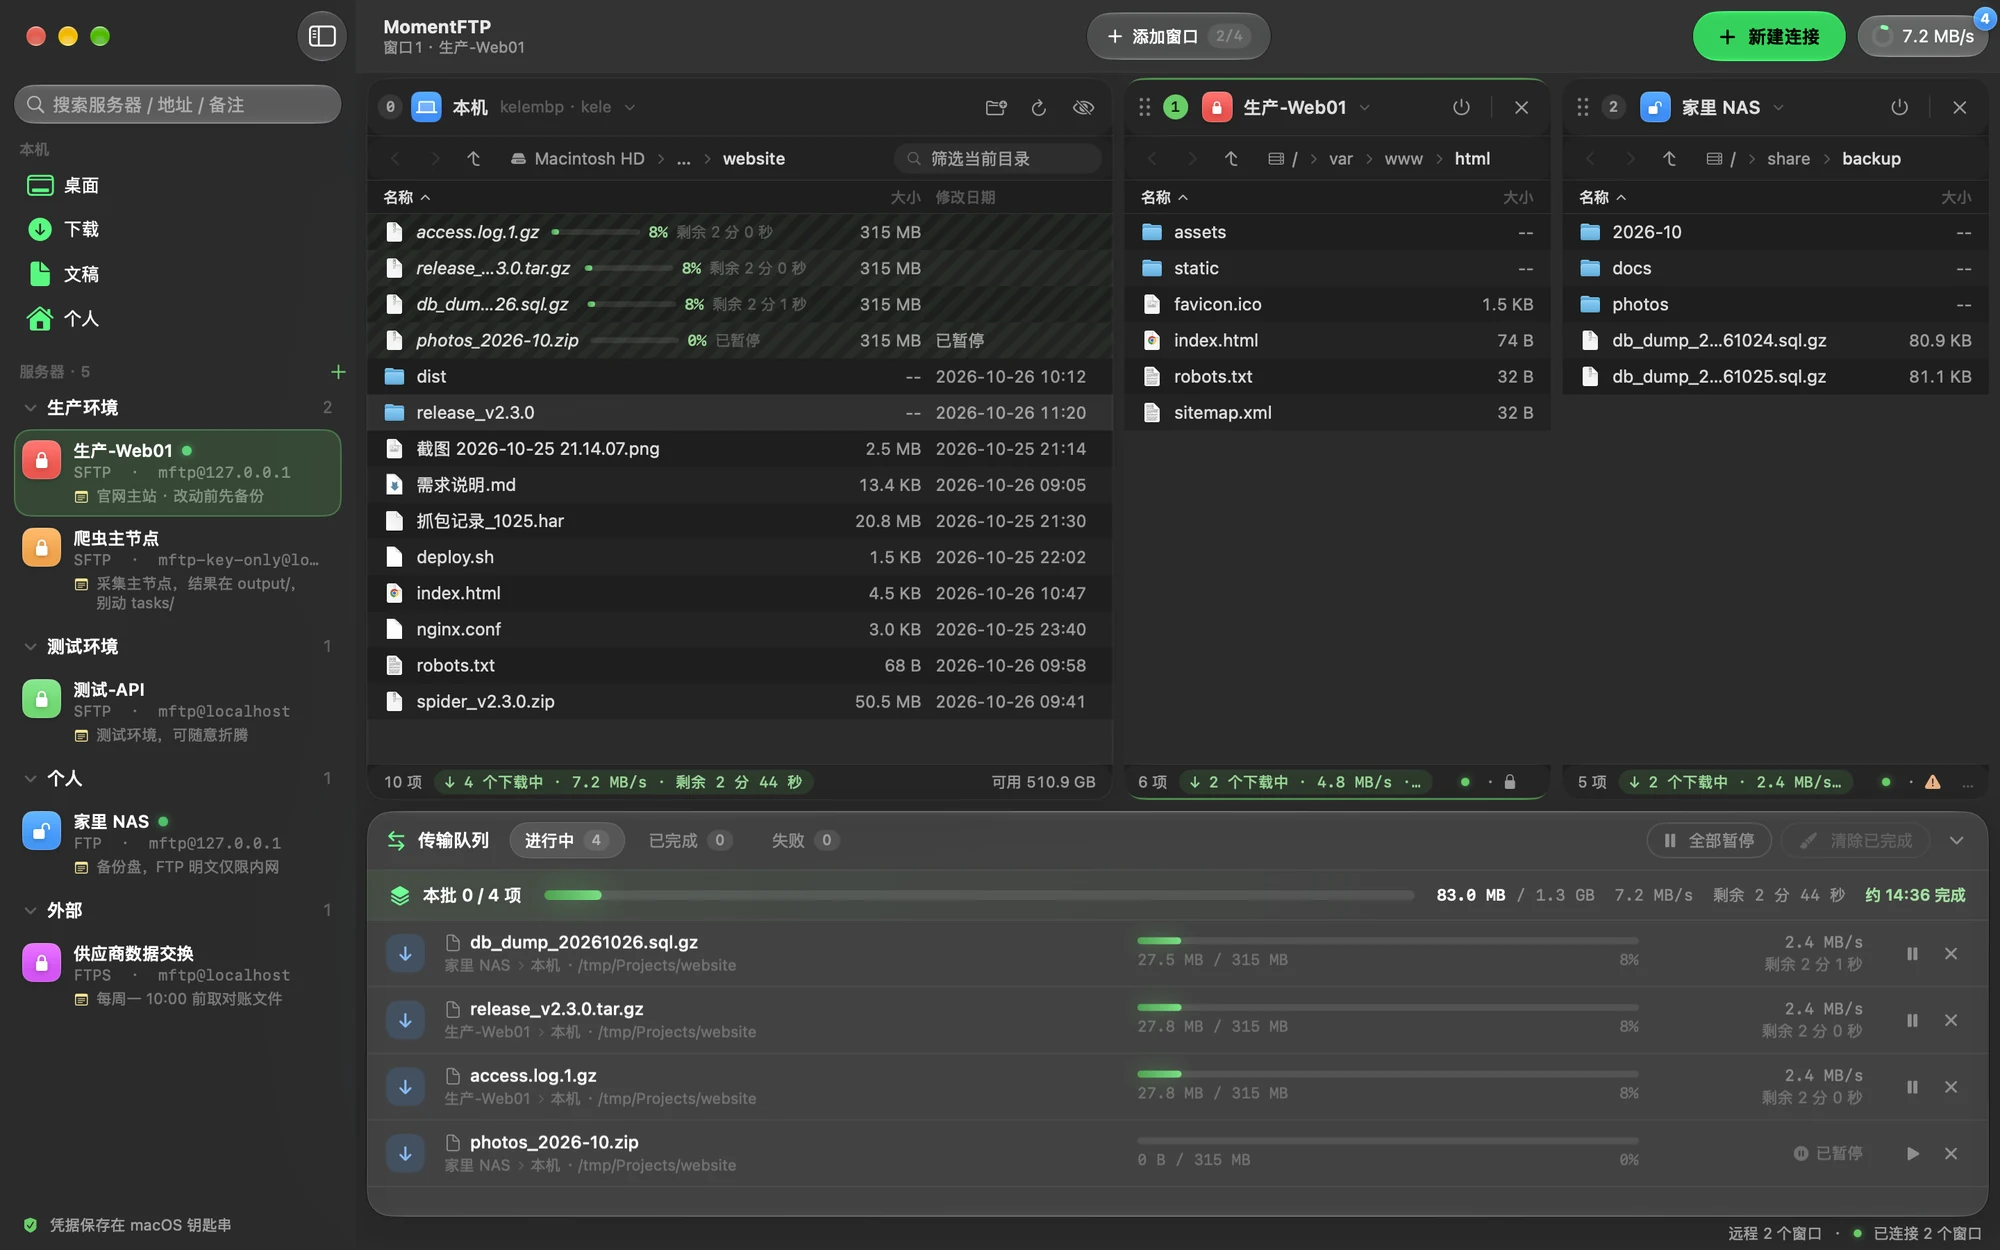2000x1250 pixels.
Task: Switch to 失败 transfers tab
Action: point(804,841)
